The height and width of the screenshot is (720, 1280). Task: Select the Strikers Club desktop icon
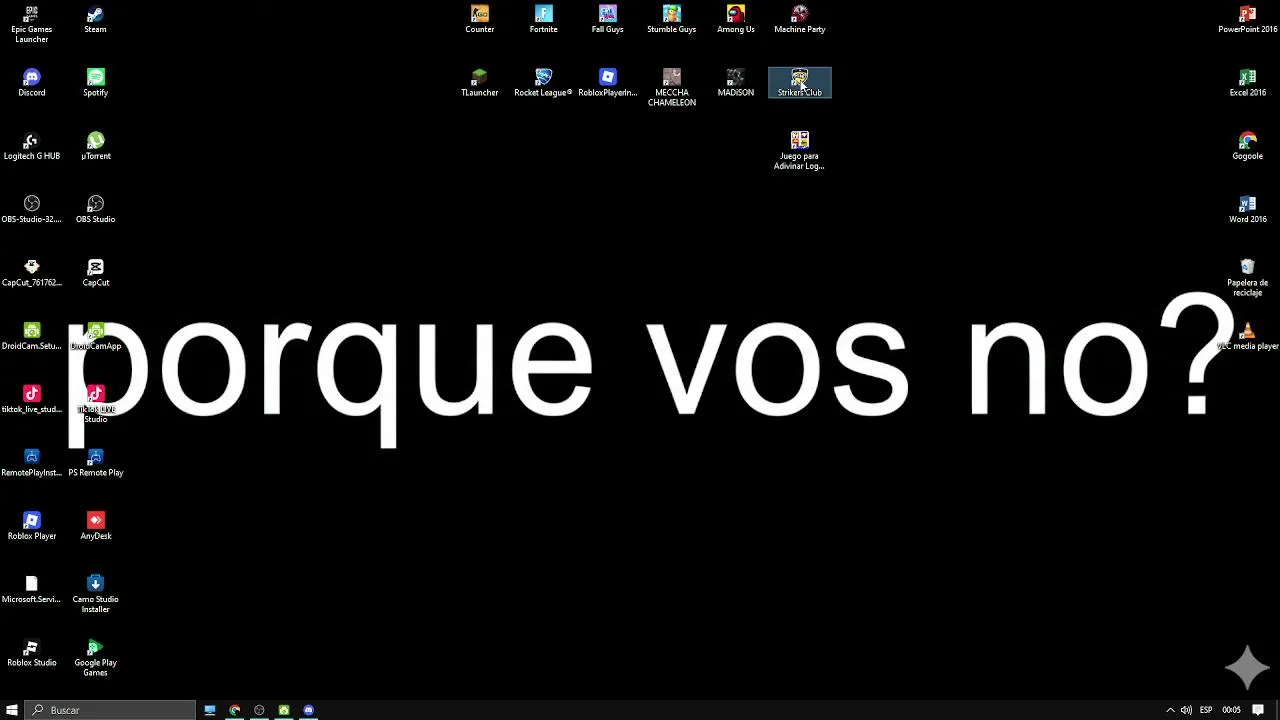799,82
